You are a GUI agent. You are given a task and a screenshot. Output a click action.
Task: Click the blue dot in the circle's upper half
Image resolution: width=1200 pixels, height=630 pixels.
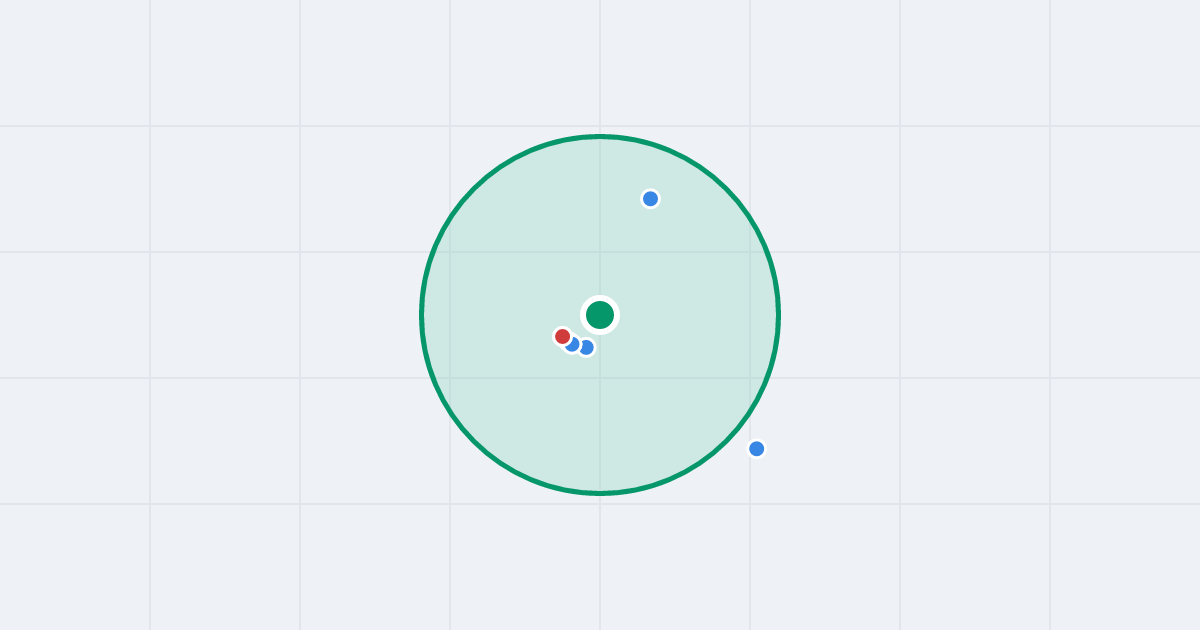click(650, 199)
